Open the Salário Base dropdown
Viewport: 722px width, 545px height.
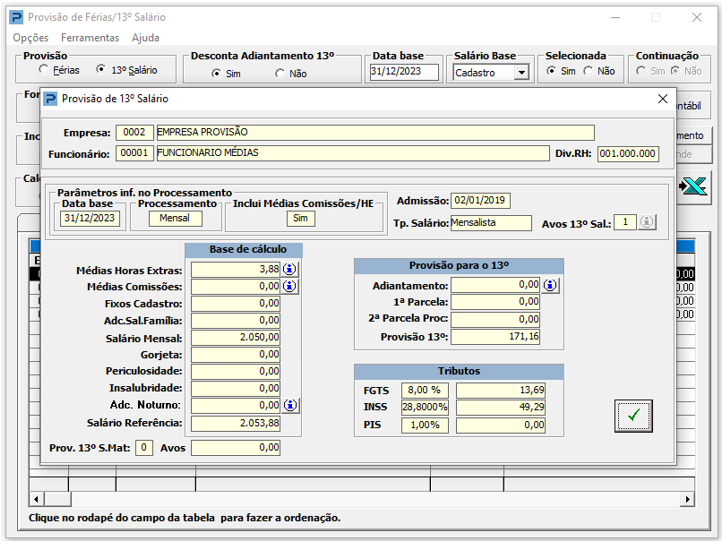[x=520, y=73]
